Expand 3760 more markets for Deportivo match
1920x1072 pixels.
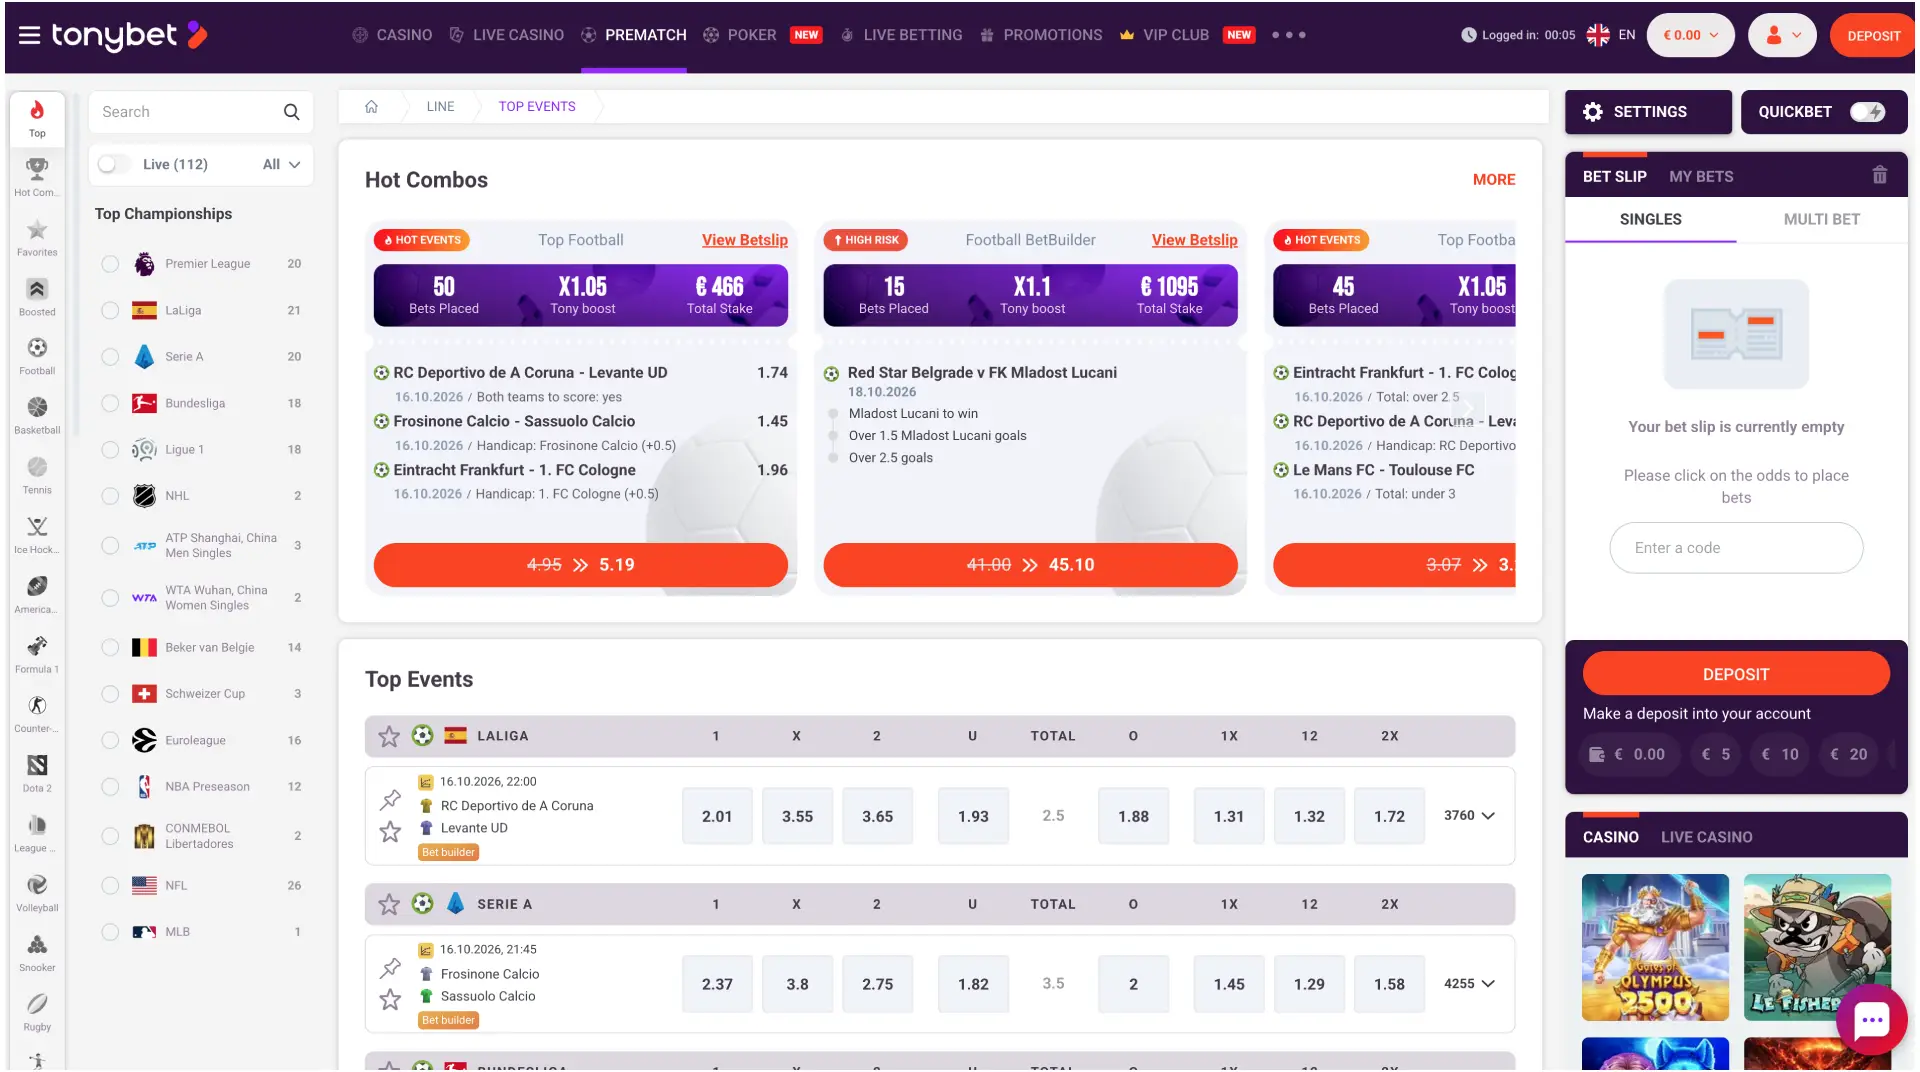tap(1469, 816)
